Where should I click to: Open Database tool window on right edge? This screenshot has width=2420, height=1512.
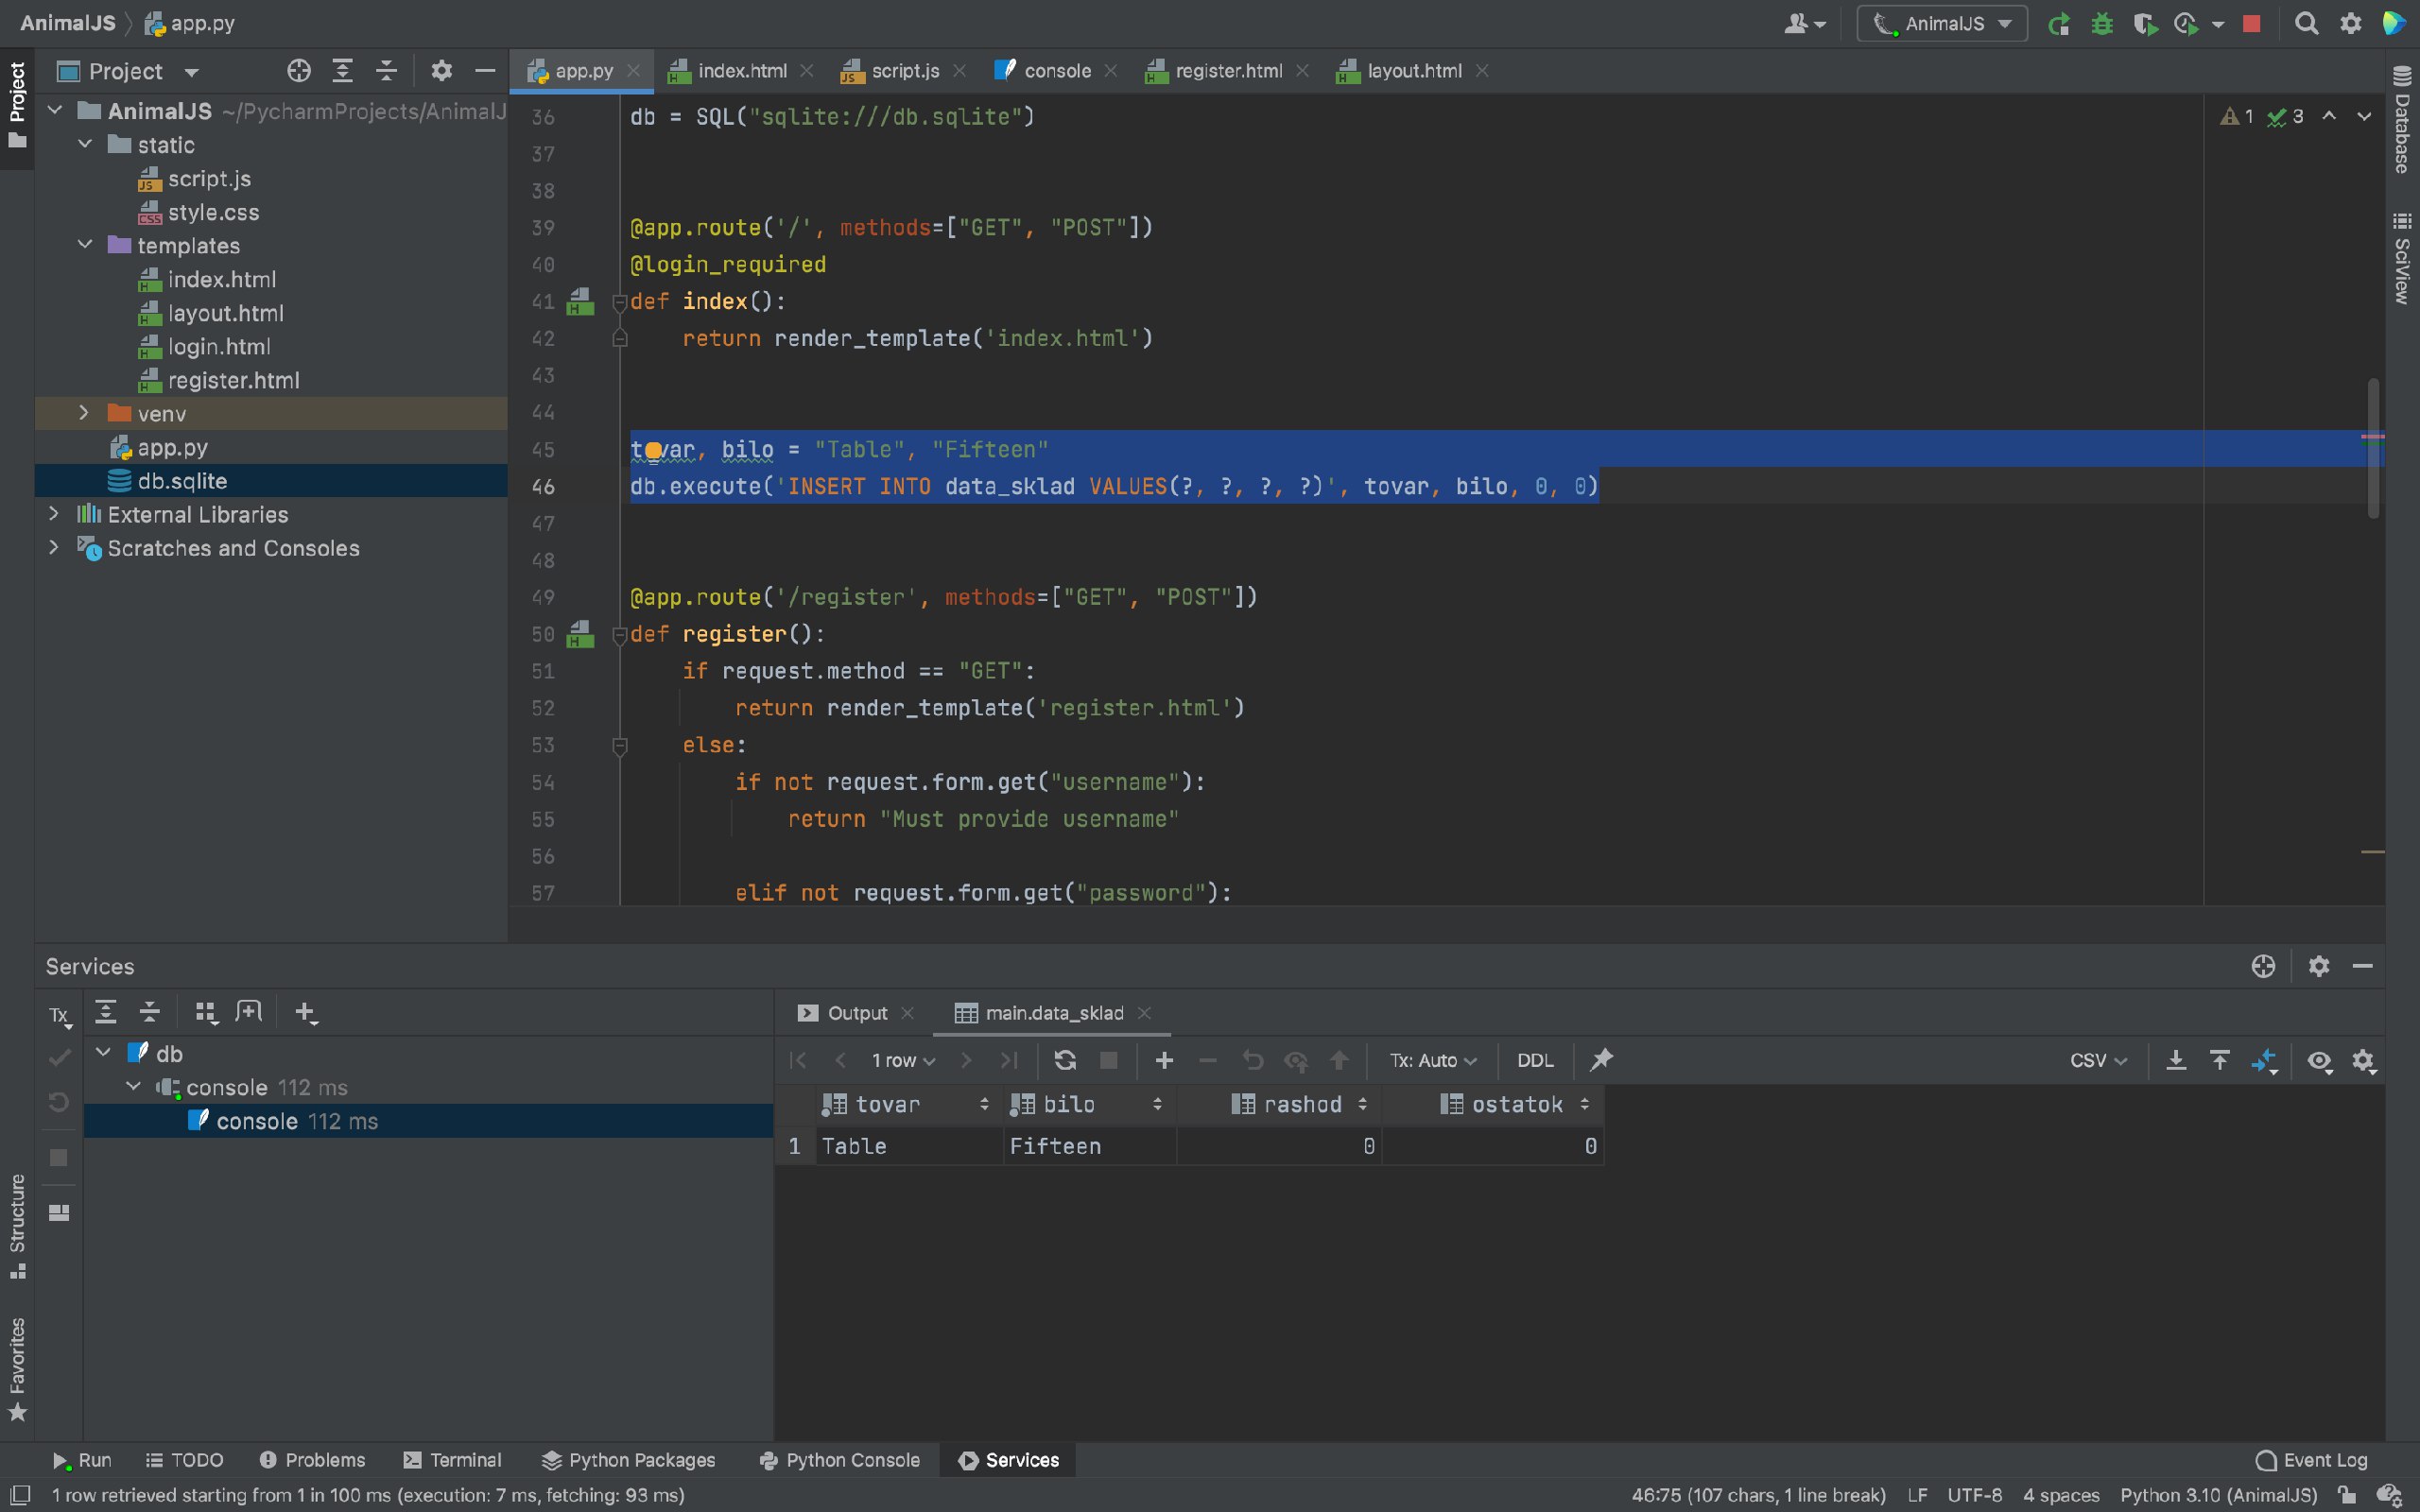[x=2402, y=120]
